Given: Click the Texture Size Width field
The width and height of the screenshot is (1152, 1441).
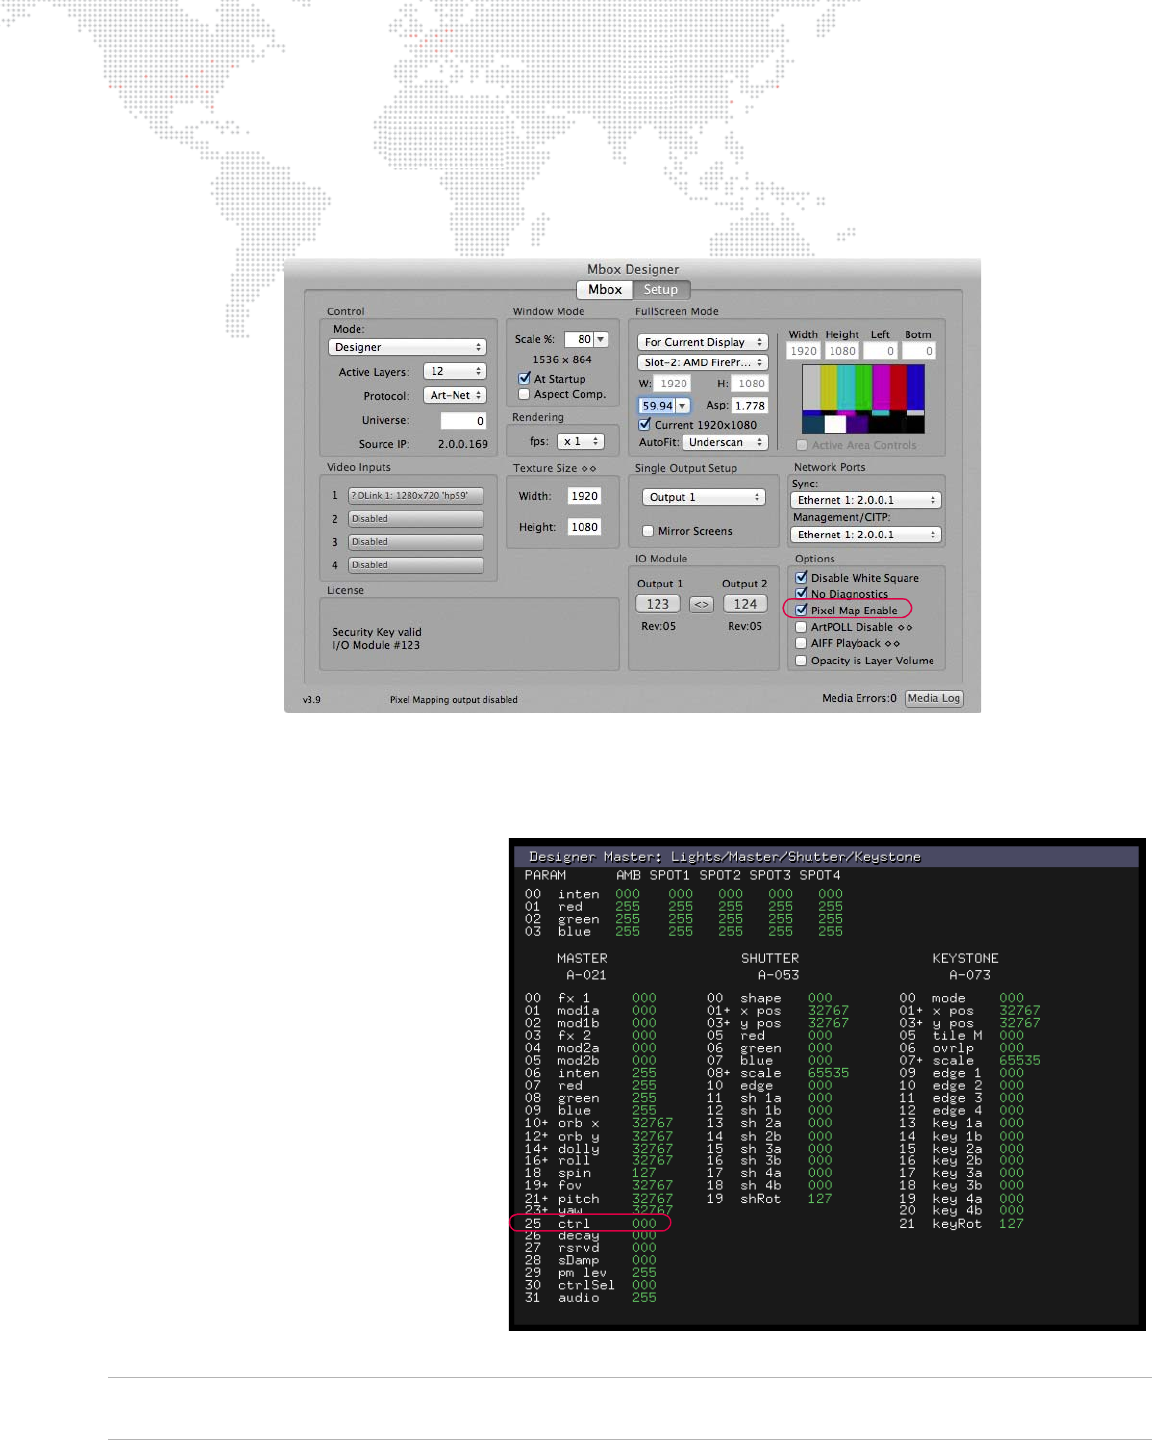Looking at the screenshot, I should click(584, 496).
